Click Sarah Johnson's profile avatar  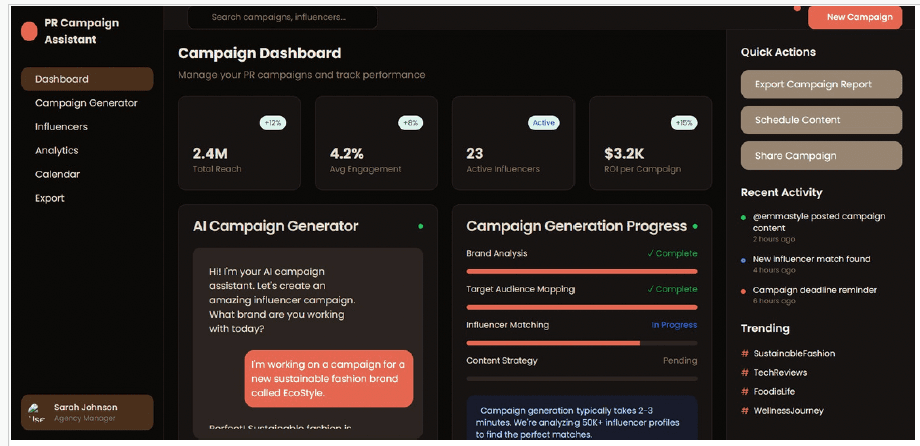36,412
